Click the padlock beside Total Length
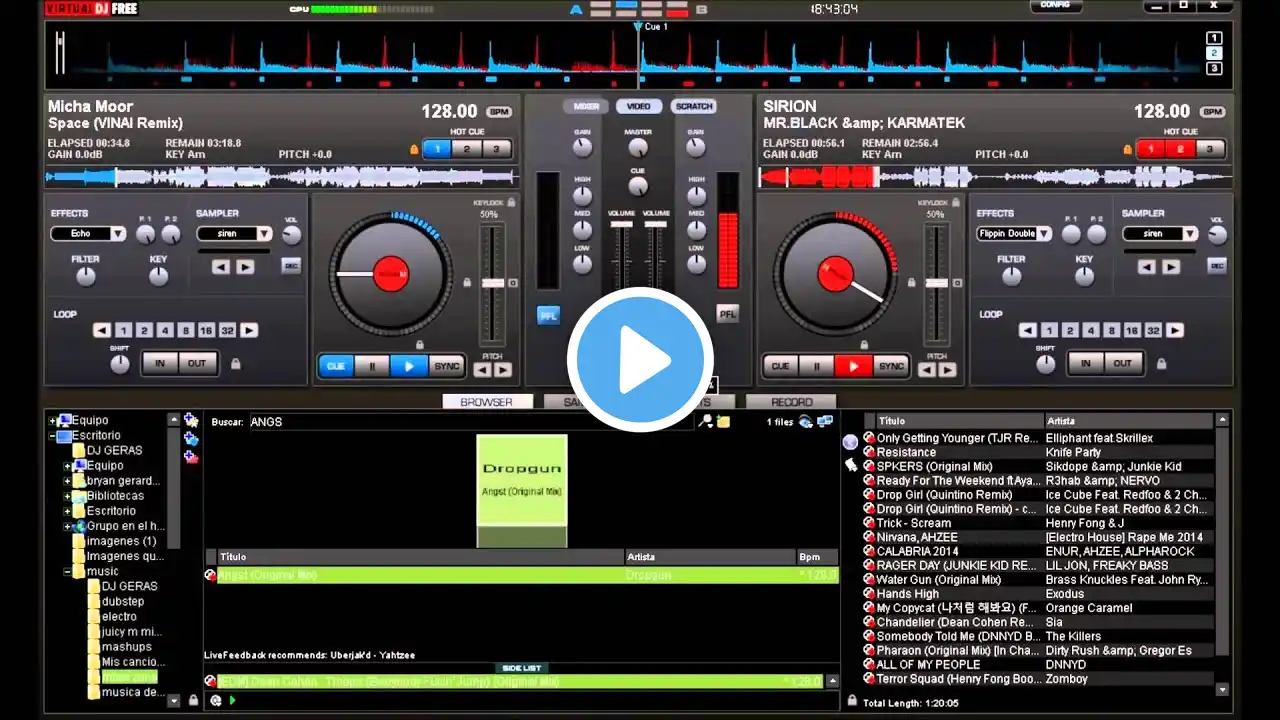 (852, 702)
